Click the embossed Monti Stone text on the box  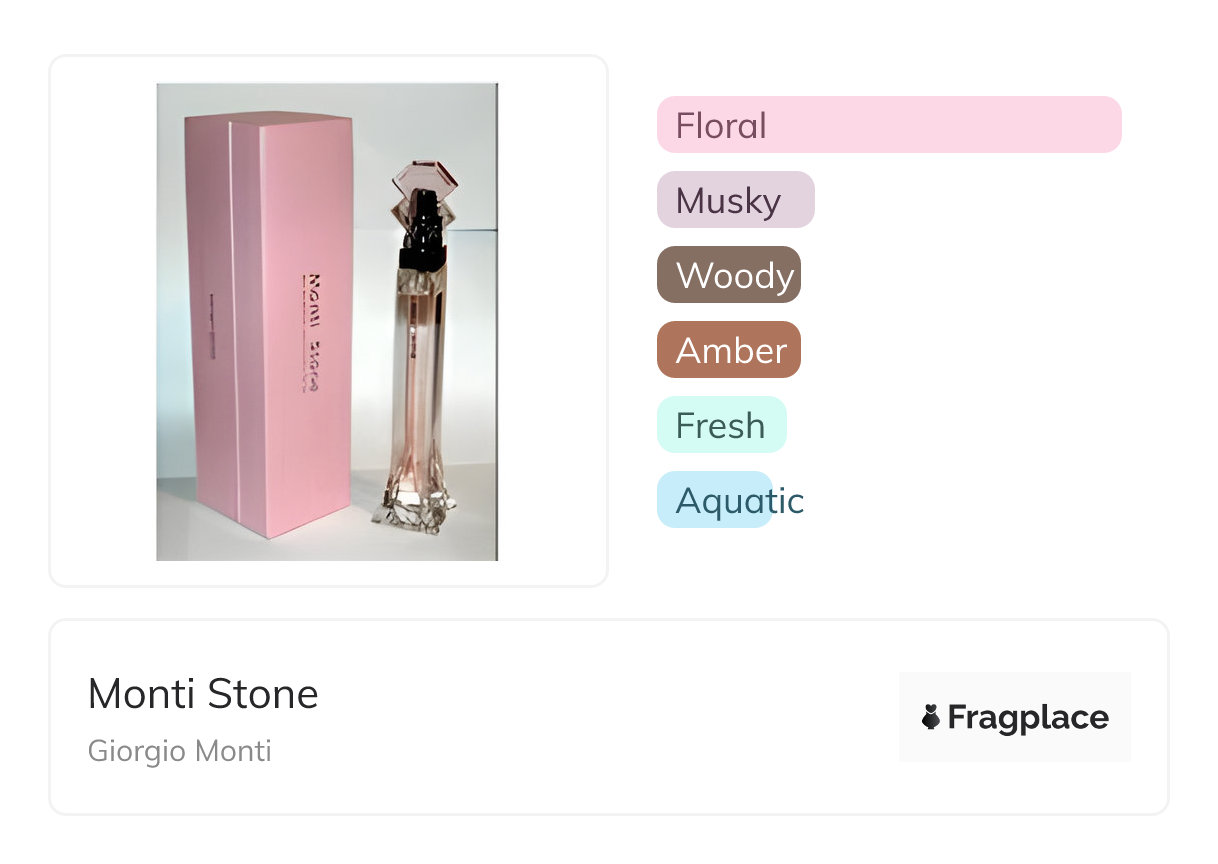click(311, 331)
